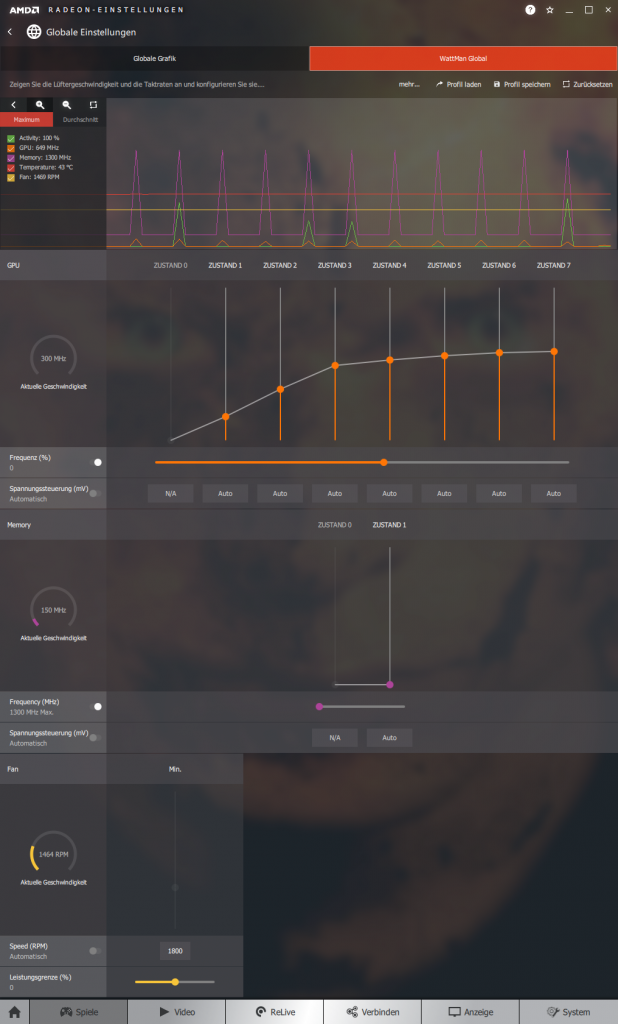
Task: Click GPU Zustand 1 curve point
Action: coord(225,417)
